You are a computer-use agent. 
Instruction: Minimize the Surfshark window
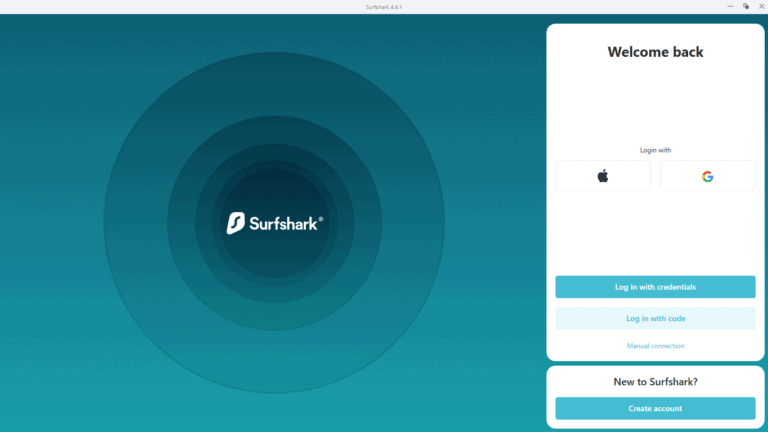coord(730,6)
